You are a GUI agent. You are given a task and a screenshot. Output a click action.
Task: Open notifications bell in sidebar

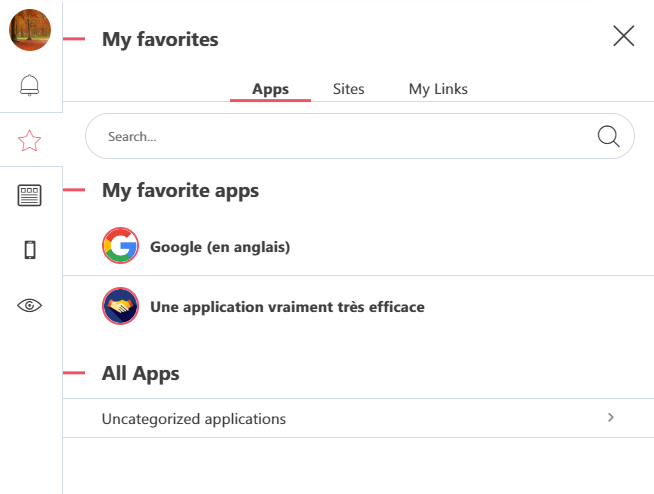pos(30,85)
